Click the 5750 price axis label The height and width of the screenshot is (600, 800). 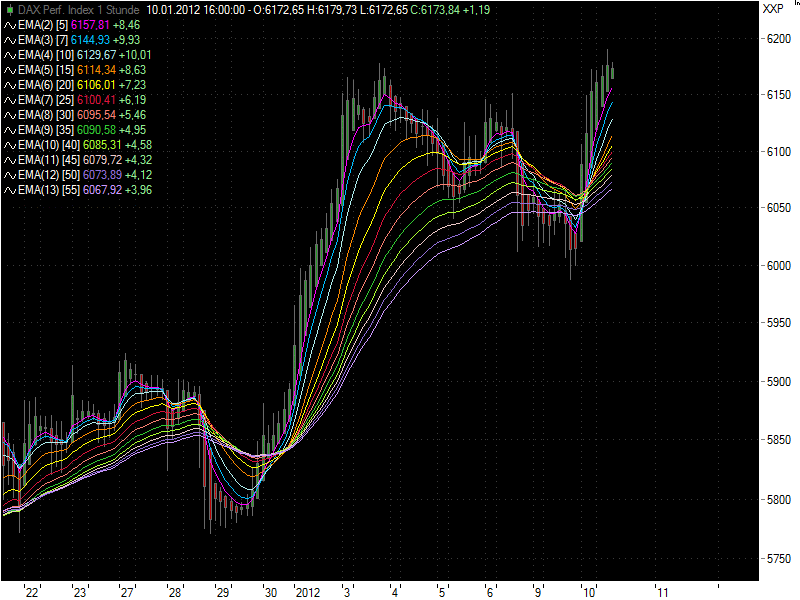tap(779, 559)
